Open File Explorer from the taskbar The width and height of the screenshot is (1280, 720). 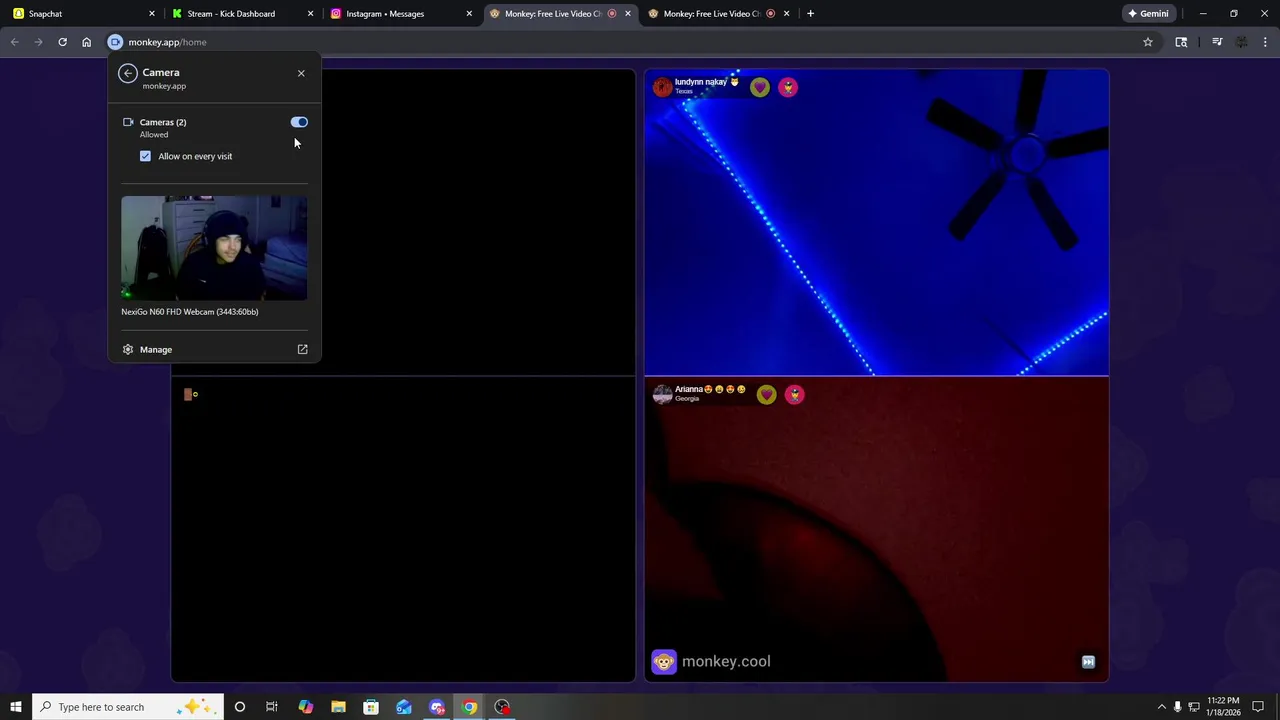338,707
